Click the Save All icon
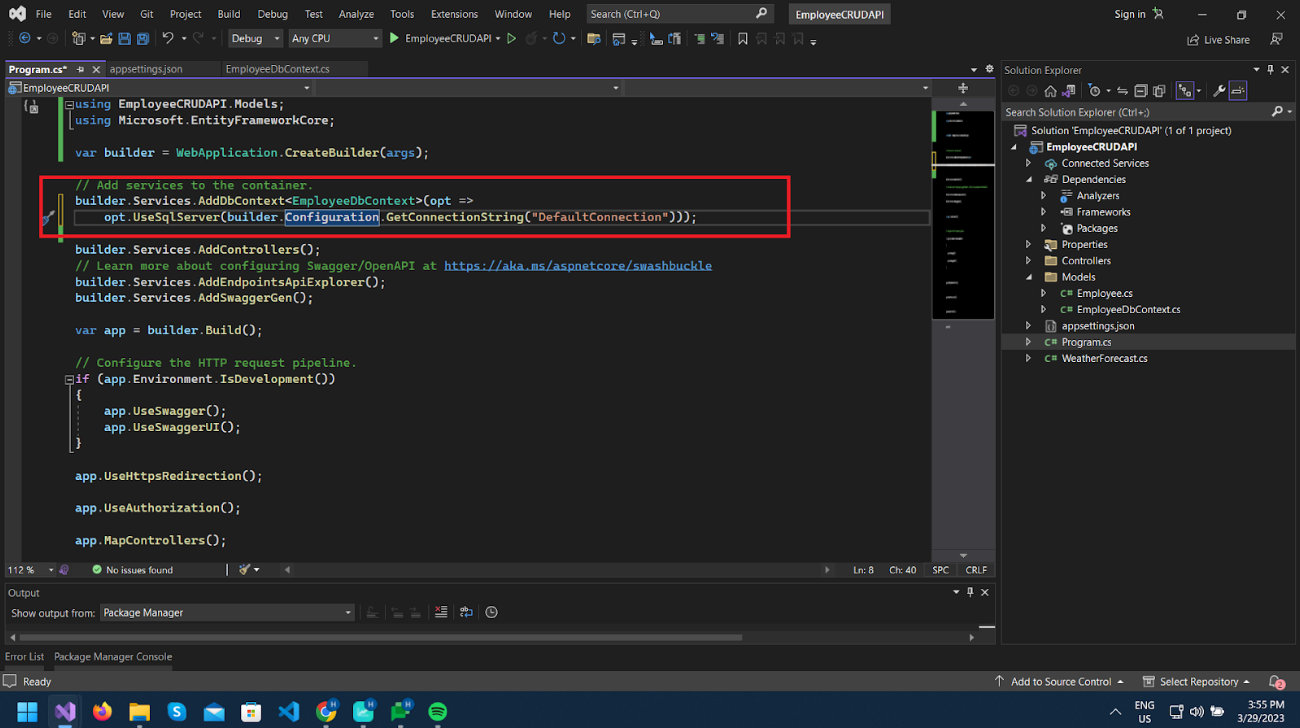The width and height of the screenshot is (1300, 728). click(x=143, y=39)
